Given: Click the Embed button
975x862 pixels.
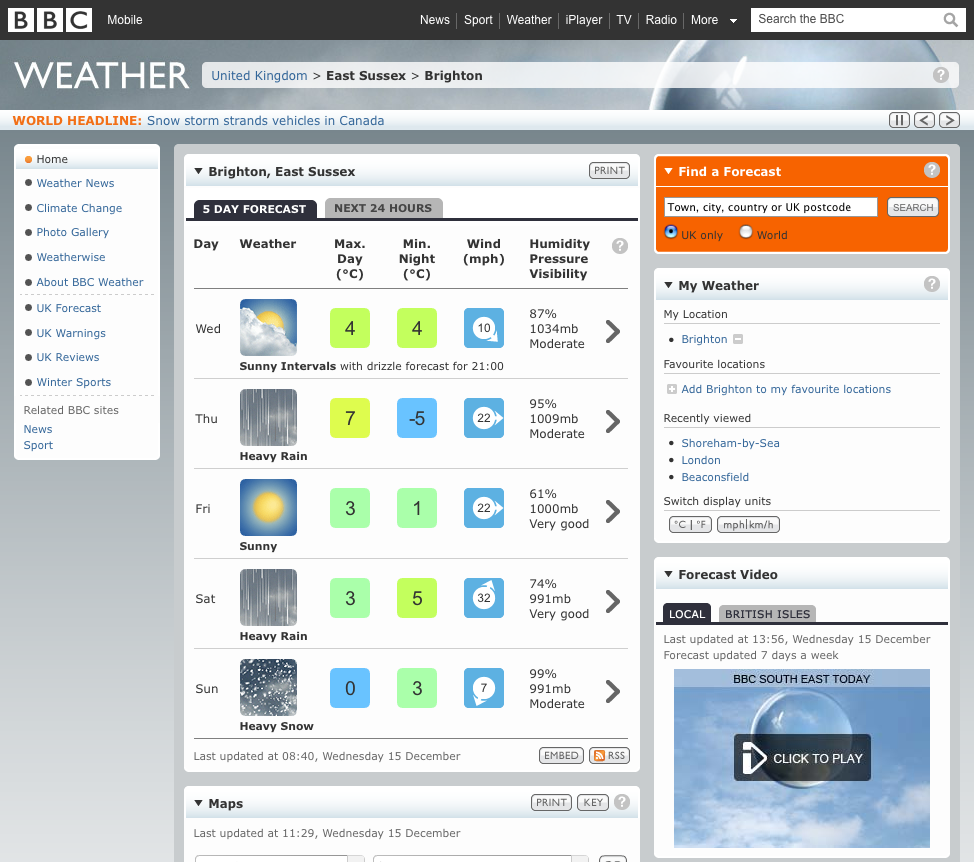Looking at the screenshot, I should pos(561,755).
